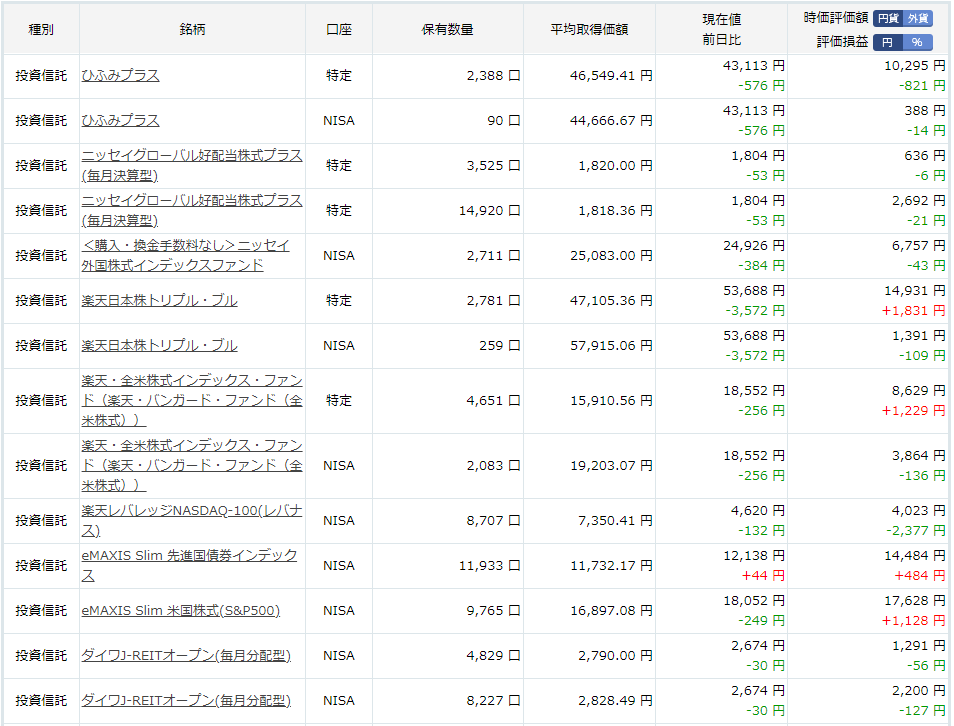The height and width of the screenshot is (726, 954).
Task: Click the 評価損益 header label
Action: coord(842,41)
